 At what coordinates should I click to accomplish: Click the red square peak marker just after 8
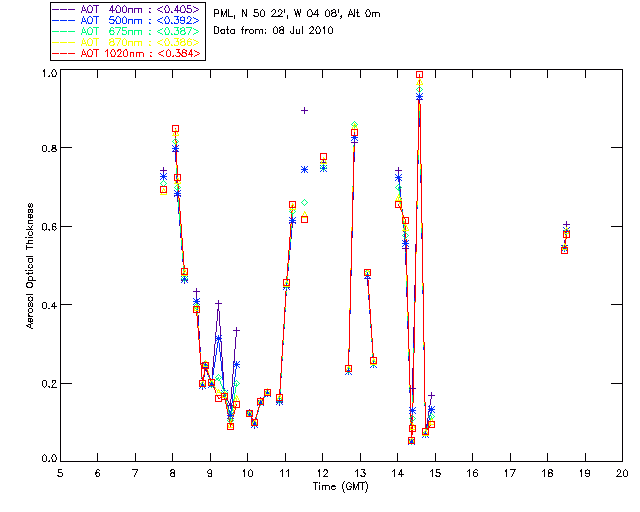(175, 129)
